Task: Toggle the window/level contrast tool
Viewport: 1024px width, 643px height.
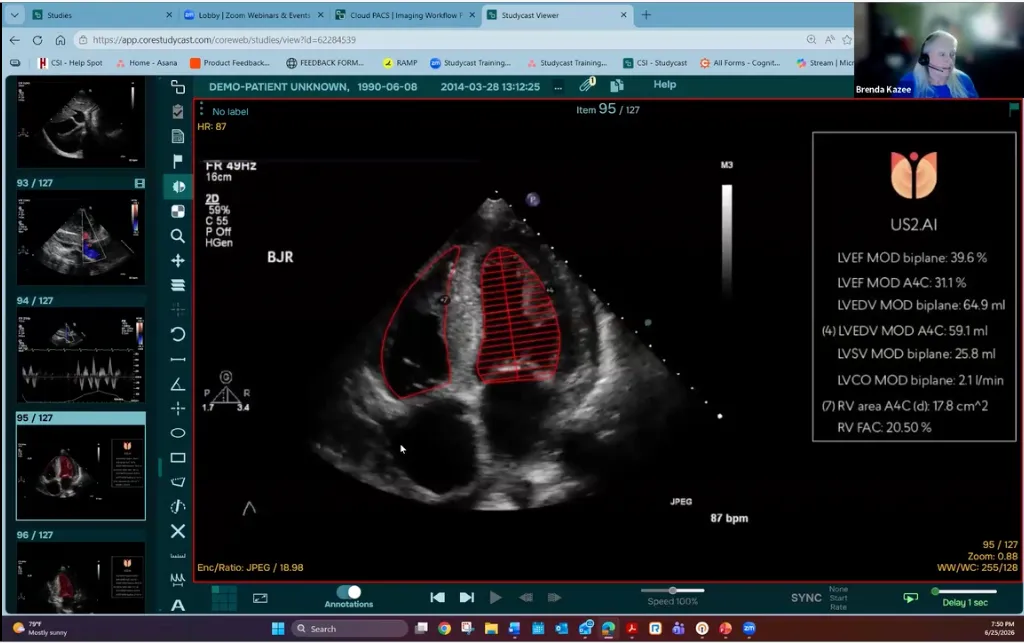Action: pyautogui.click(x=178, y=187)
